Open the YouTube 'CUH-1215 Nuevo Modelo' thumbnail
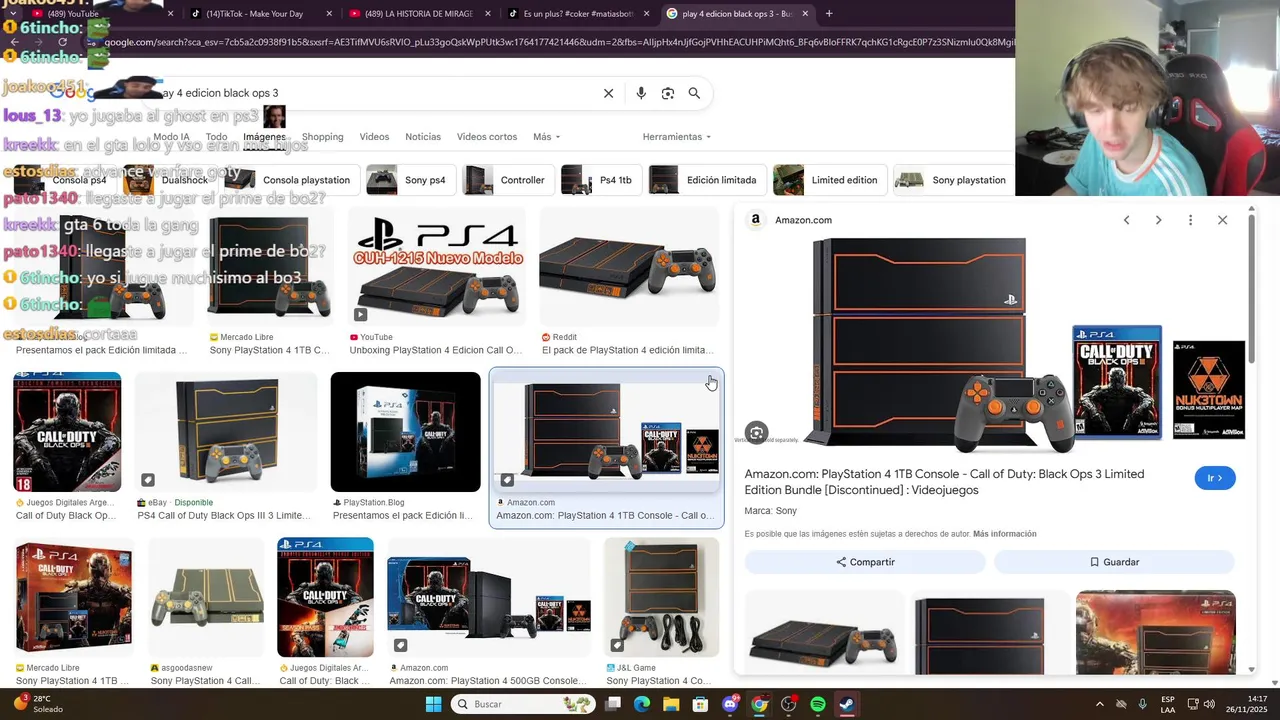 click(x=436, y=266)
